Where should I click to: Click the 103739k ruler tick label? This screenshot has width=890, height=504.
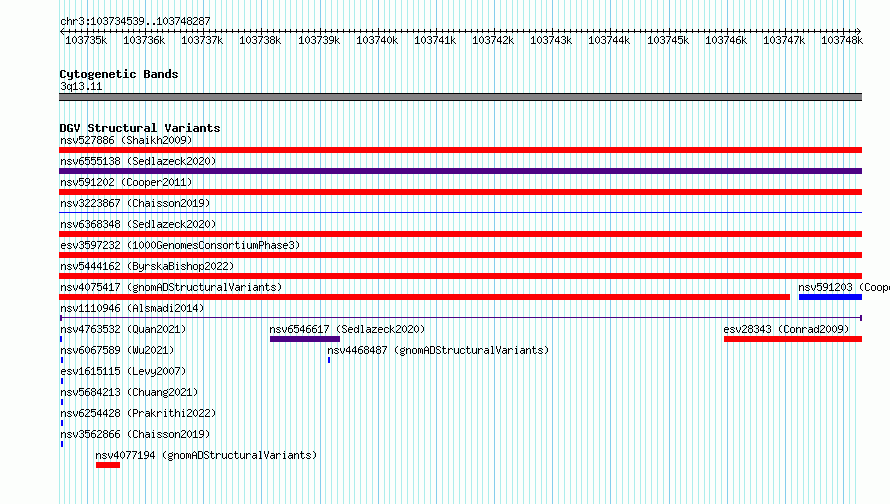319,40
